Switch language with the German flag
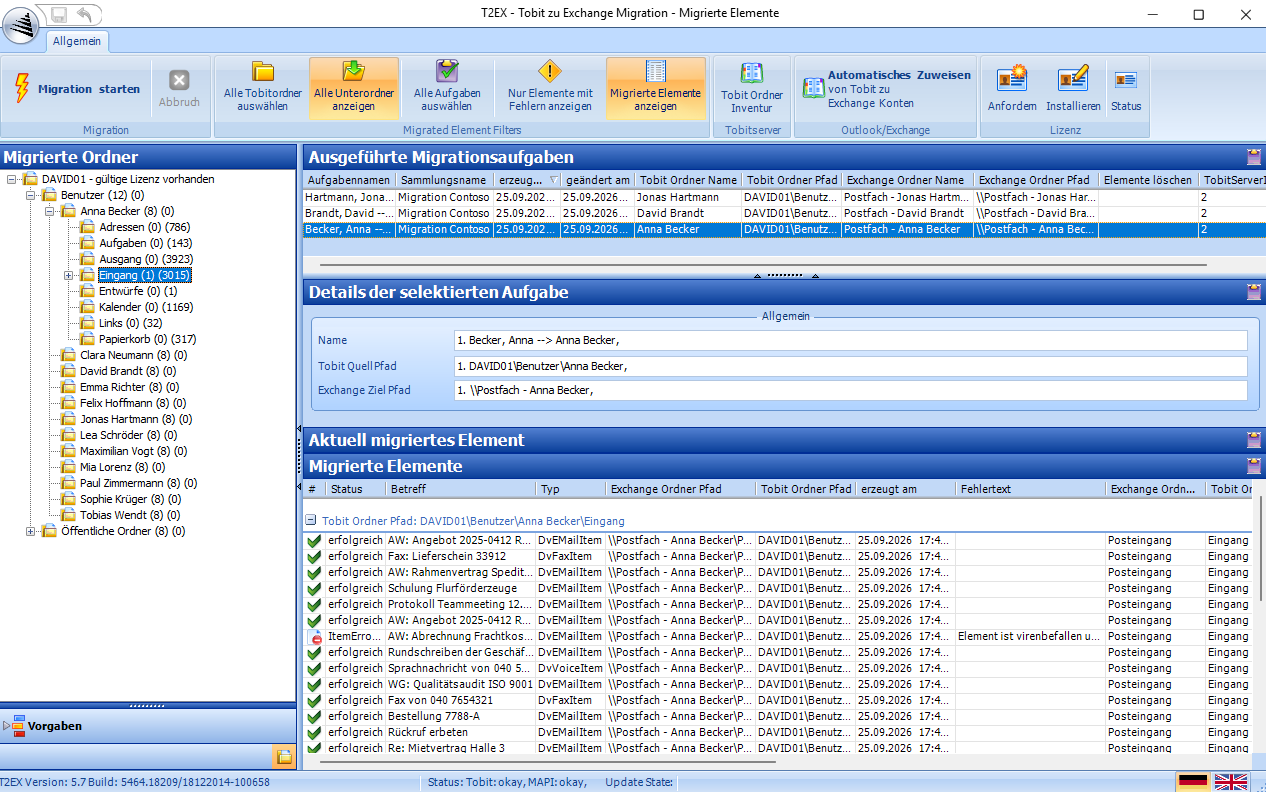Image resolution: width=1266 pixels, height=792 pixels. (x=1193, y=782)
